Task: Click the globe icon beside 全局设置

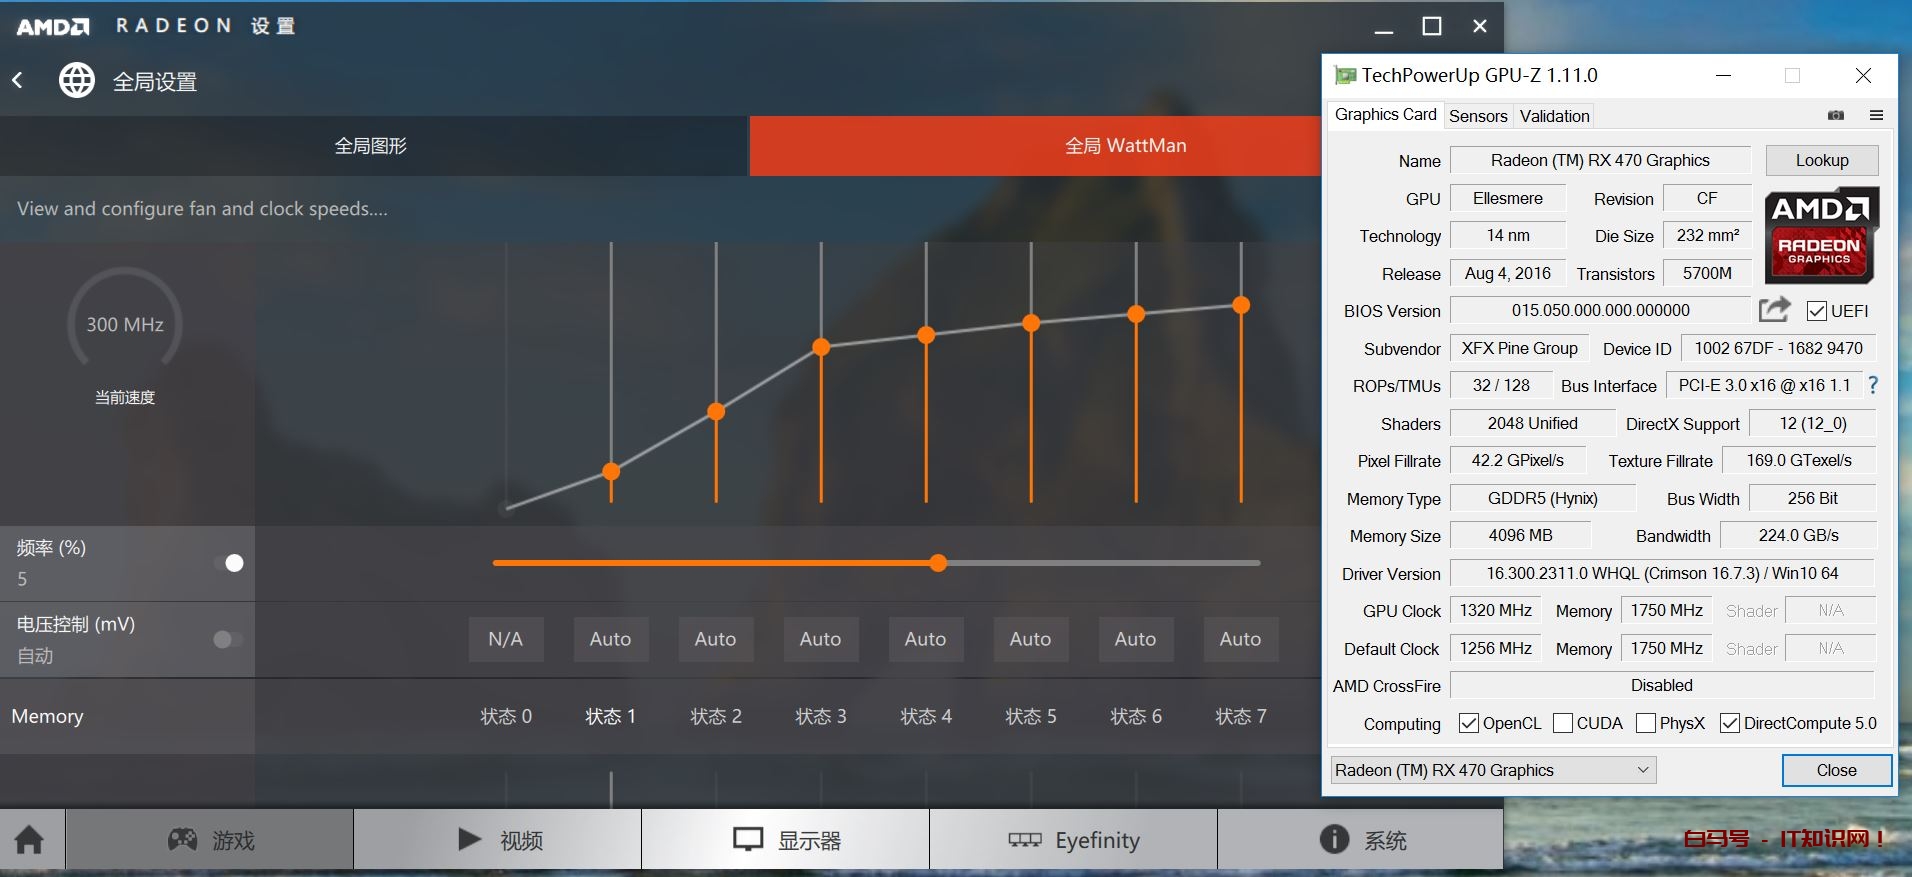Action: coord(77,80)
